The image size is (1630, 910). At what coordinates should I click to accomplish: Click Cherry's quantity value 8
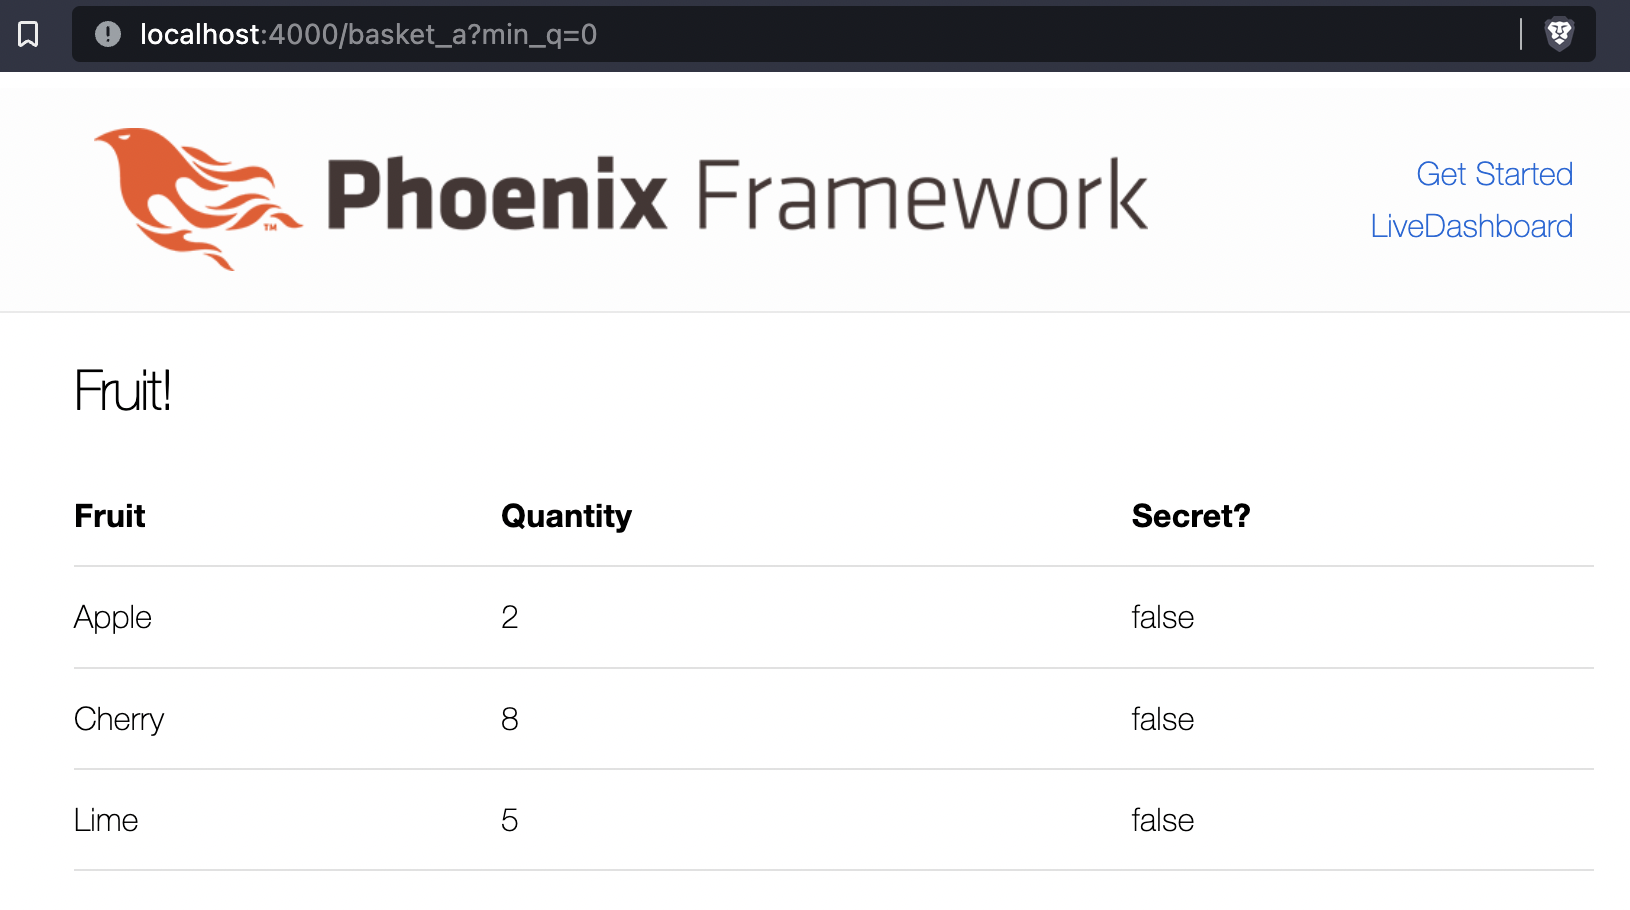(x=509, y=719)
